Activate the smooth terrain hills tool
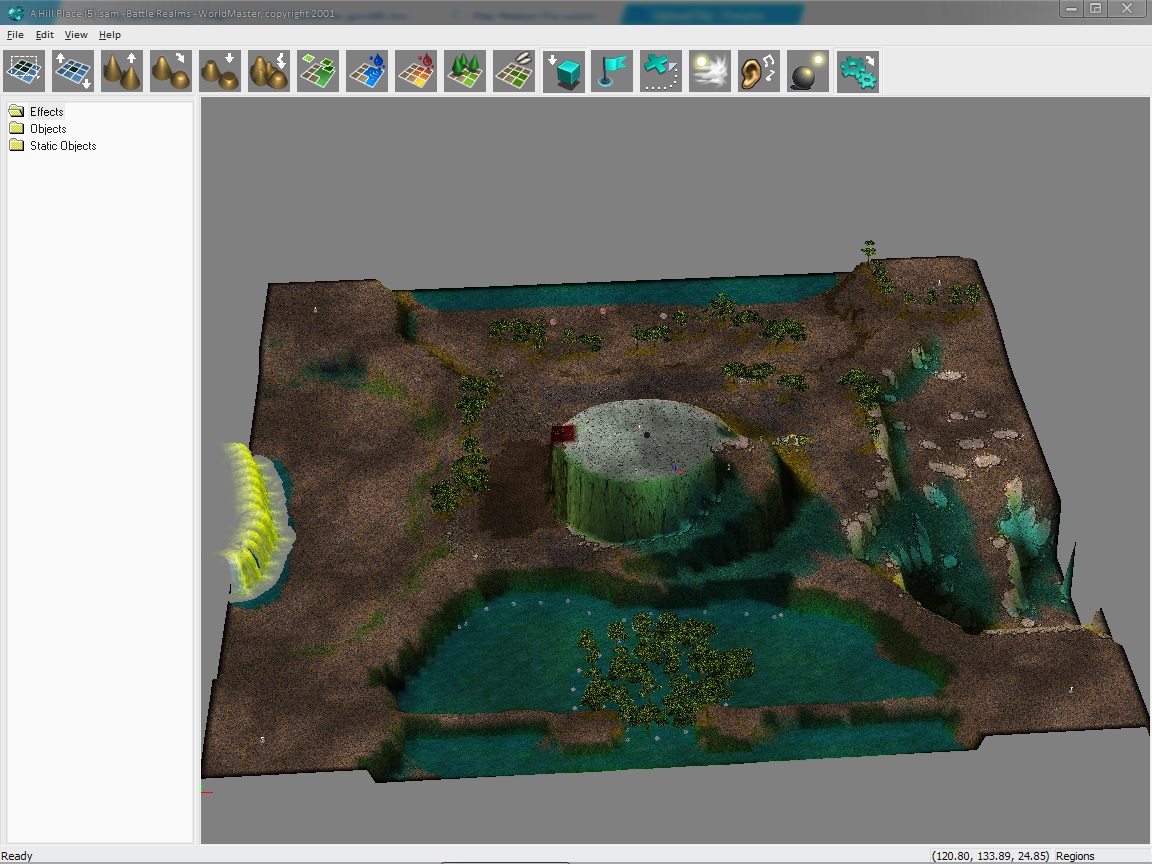Viewport: 1152px width, 864px height. (x=171, y=71)
